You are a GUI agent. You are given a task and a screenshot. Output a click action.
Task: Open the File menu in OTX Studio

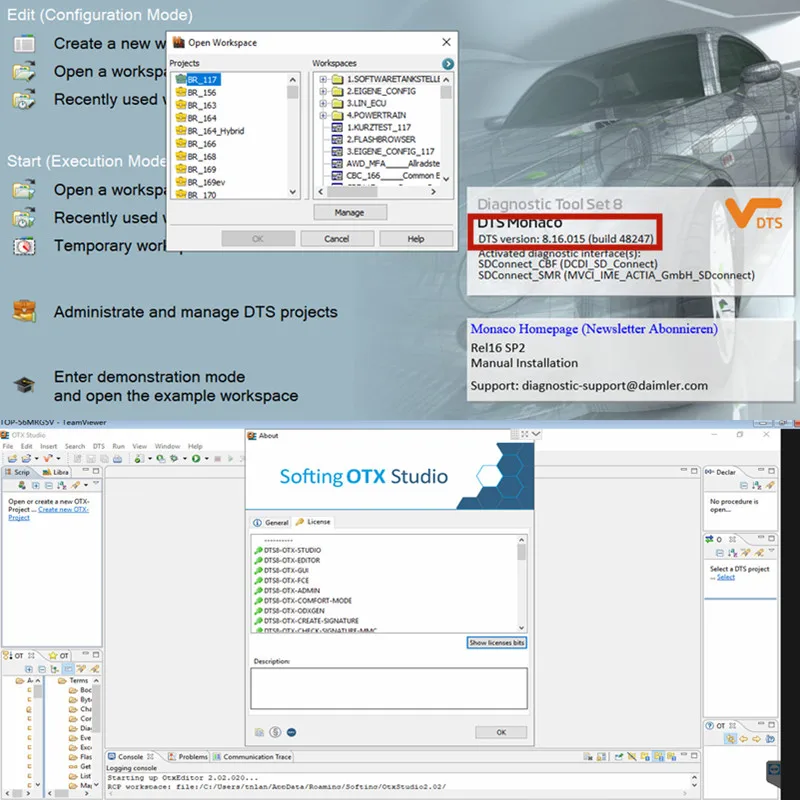[8, 446]
